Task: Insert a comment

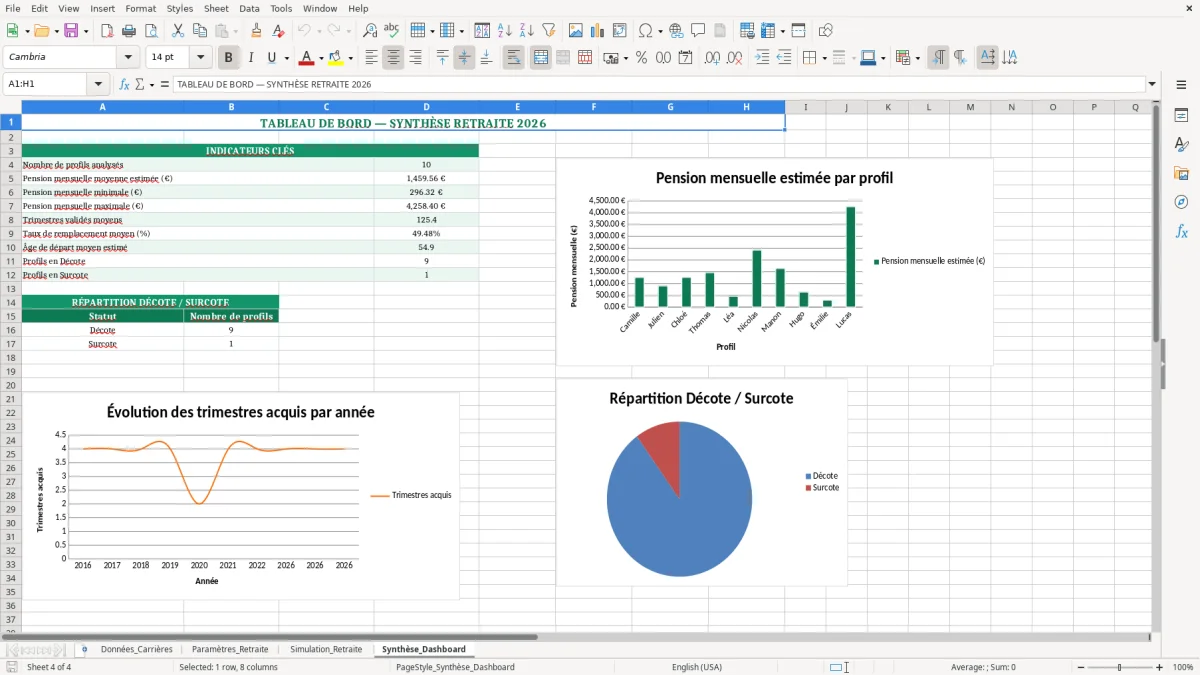Action: coord(698,31)
